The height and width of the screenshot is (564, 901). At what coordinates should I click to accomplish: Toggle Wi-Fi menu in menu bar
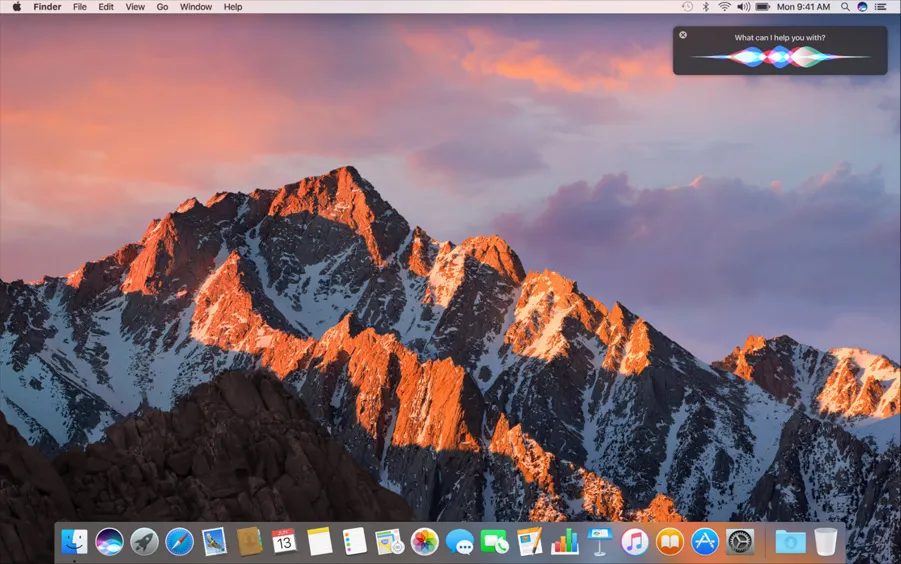pos(724,7)
